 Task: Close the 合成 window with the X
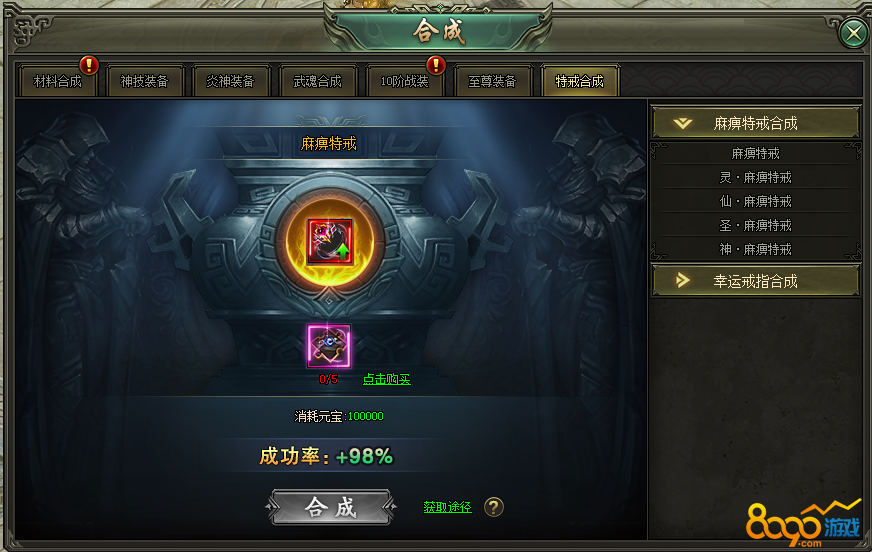[x=854, y=33]
